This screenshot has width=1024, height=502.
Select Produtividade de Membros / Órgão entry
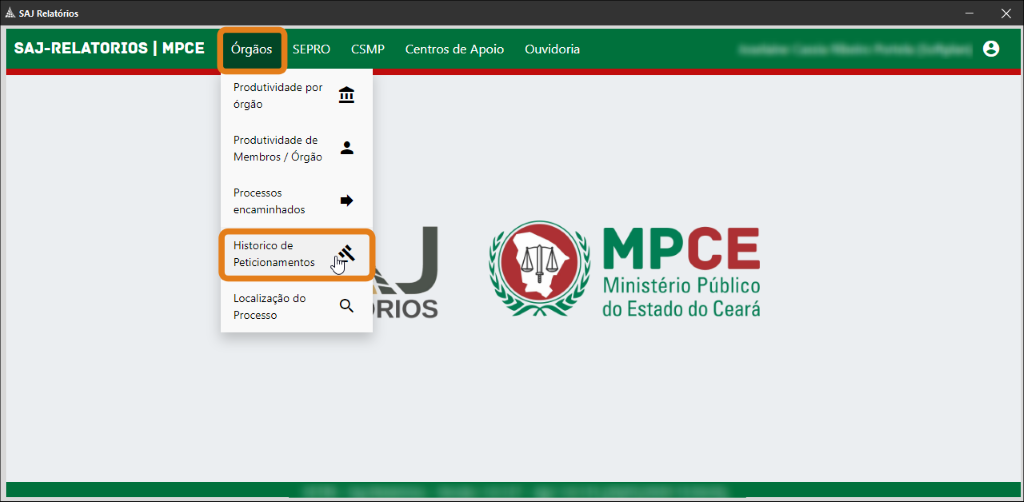pyautogui.click(x=296, y=148)
